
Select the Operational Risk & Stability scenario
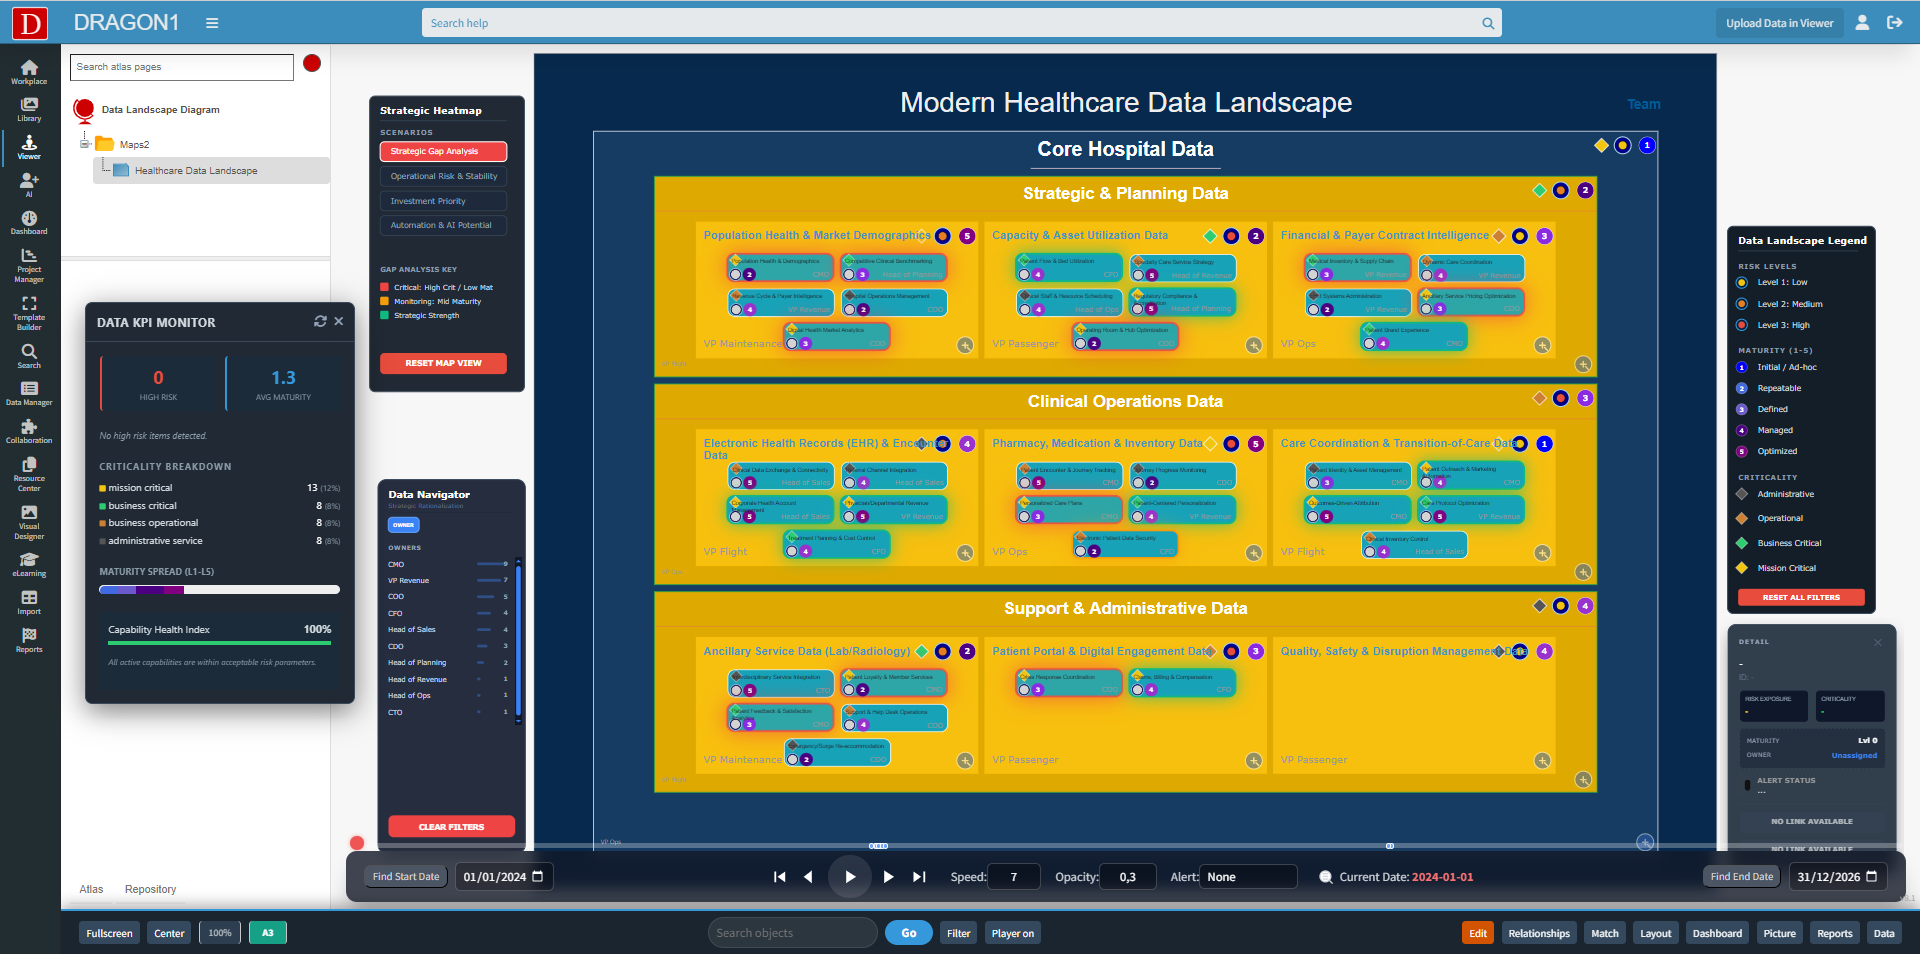pyautogui.click(x=442, y=176)
